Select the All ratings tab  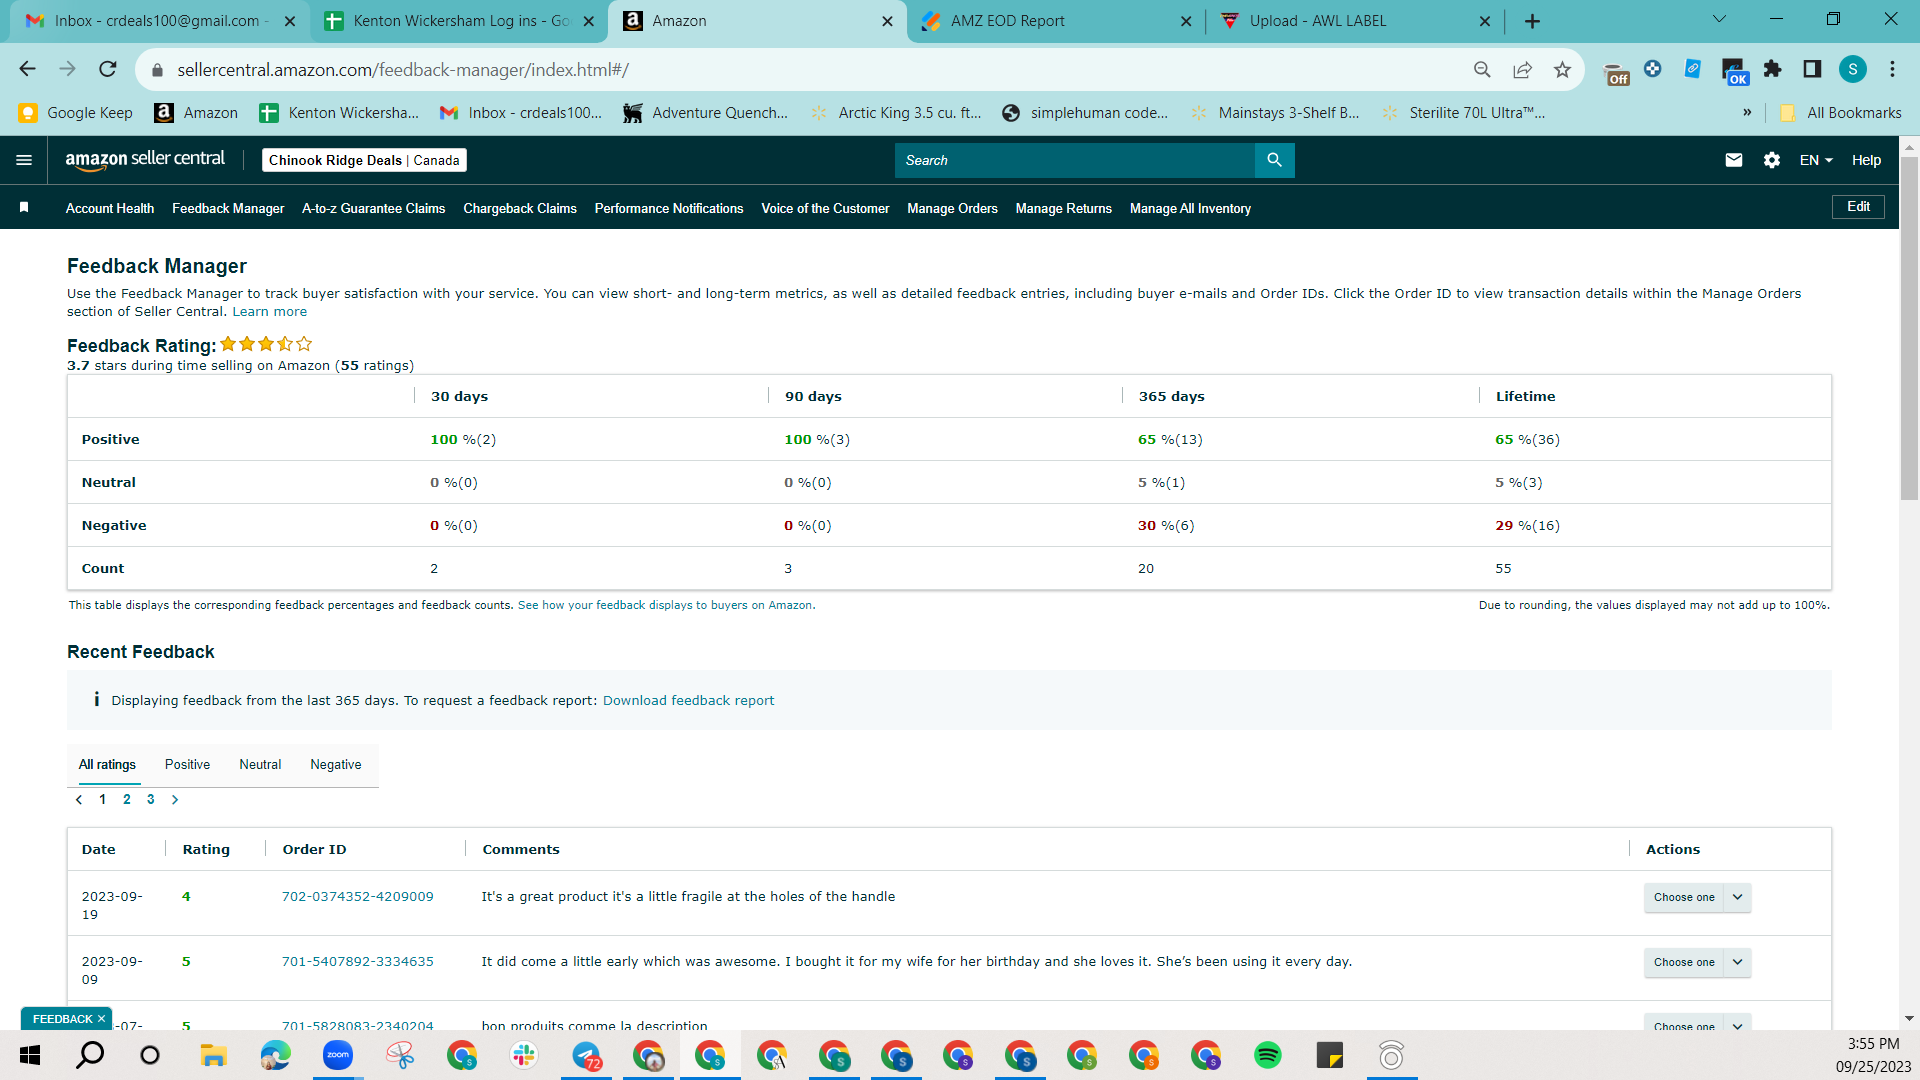[x=107, y=765]
